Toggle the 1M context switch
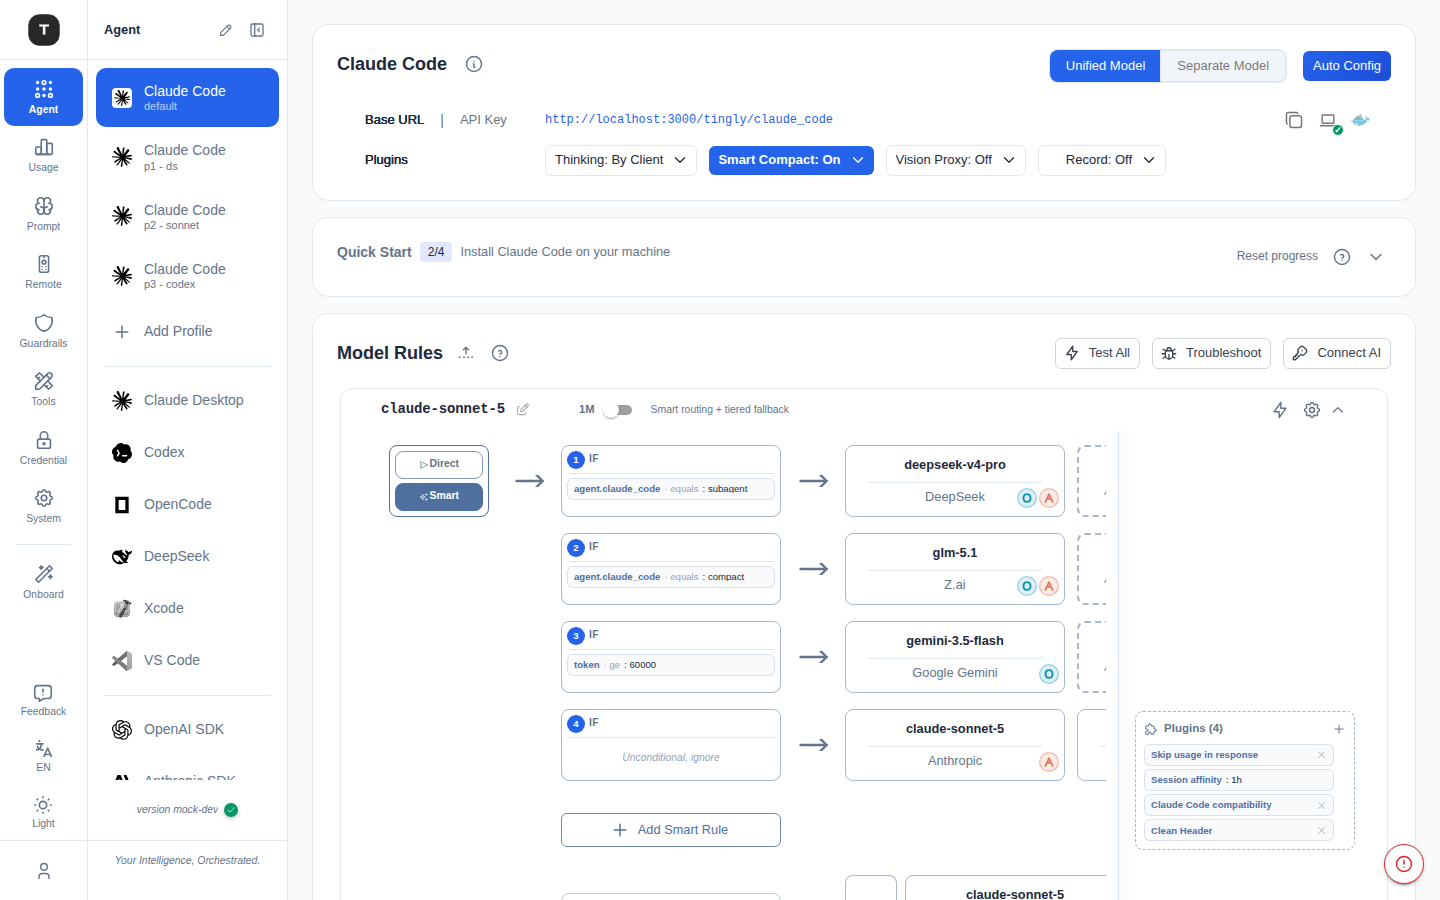The height and width of the screenshot is (900, 1440). pos(618,410)
